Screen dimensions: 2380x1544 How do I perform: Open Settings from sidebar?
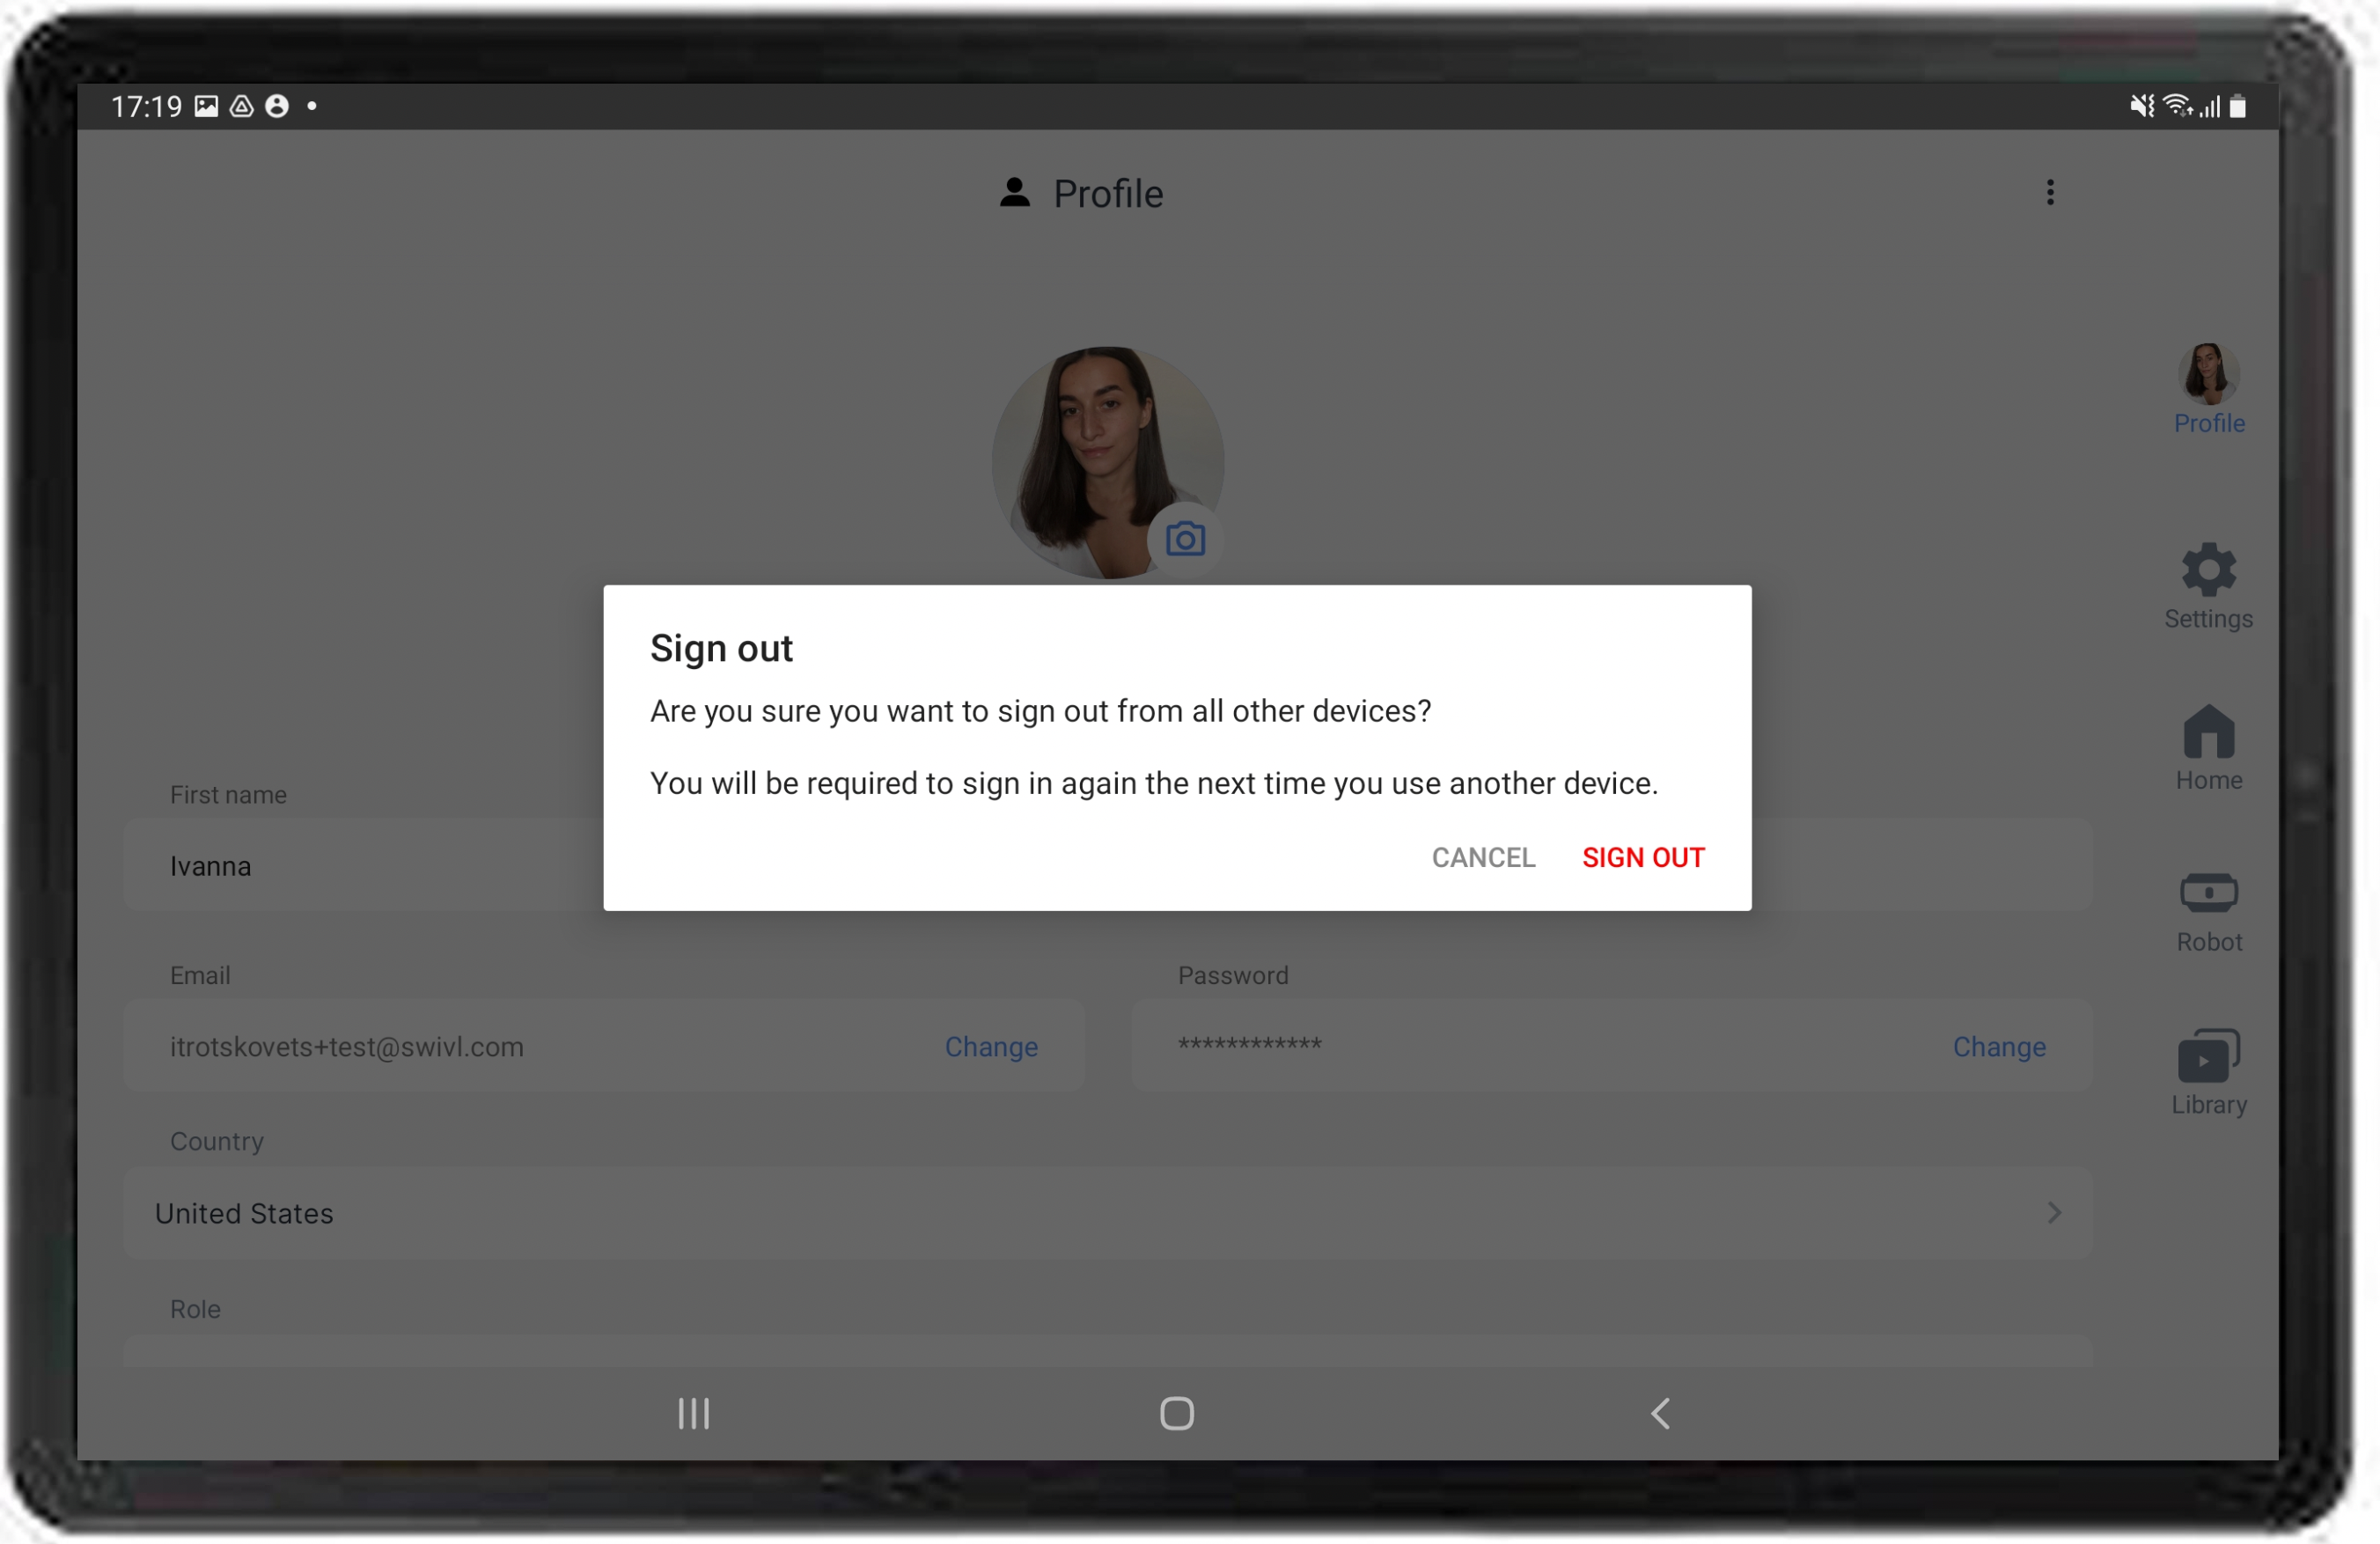(2210, 585)
